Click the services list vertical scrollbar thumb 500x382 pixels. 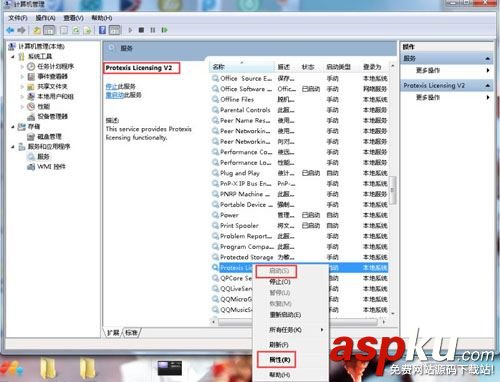[392, 190]
